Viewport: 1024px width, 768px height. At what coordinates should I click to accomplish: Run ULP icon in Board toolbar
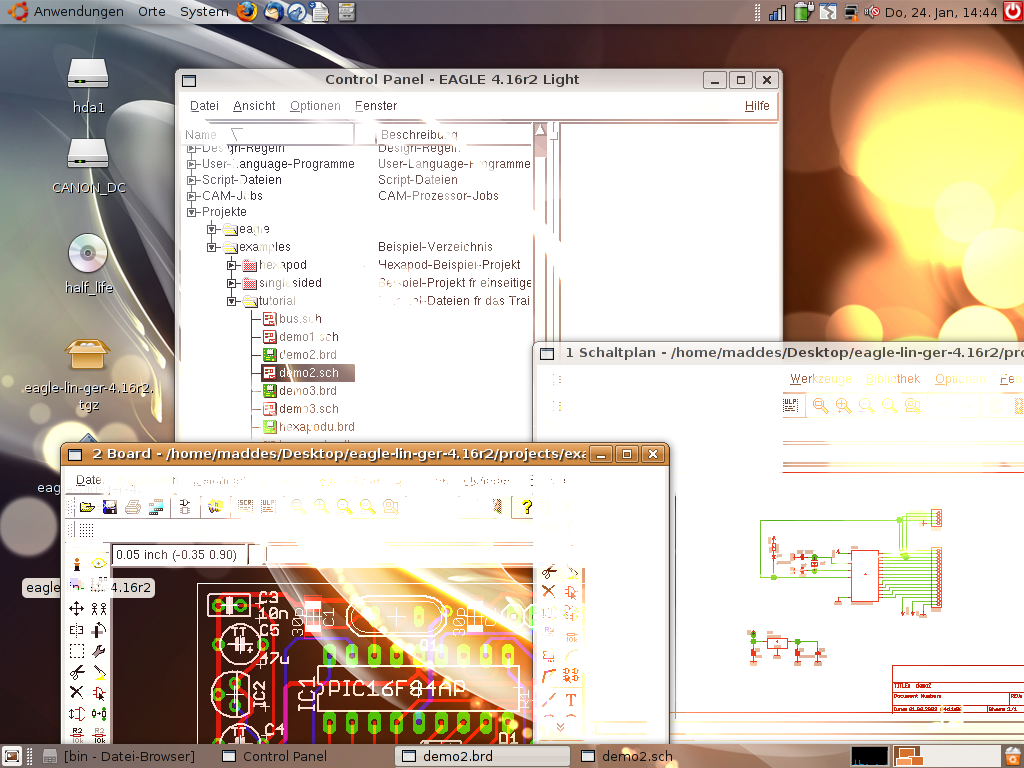point(268,507)
